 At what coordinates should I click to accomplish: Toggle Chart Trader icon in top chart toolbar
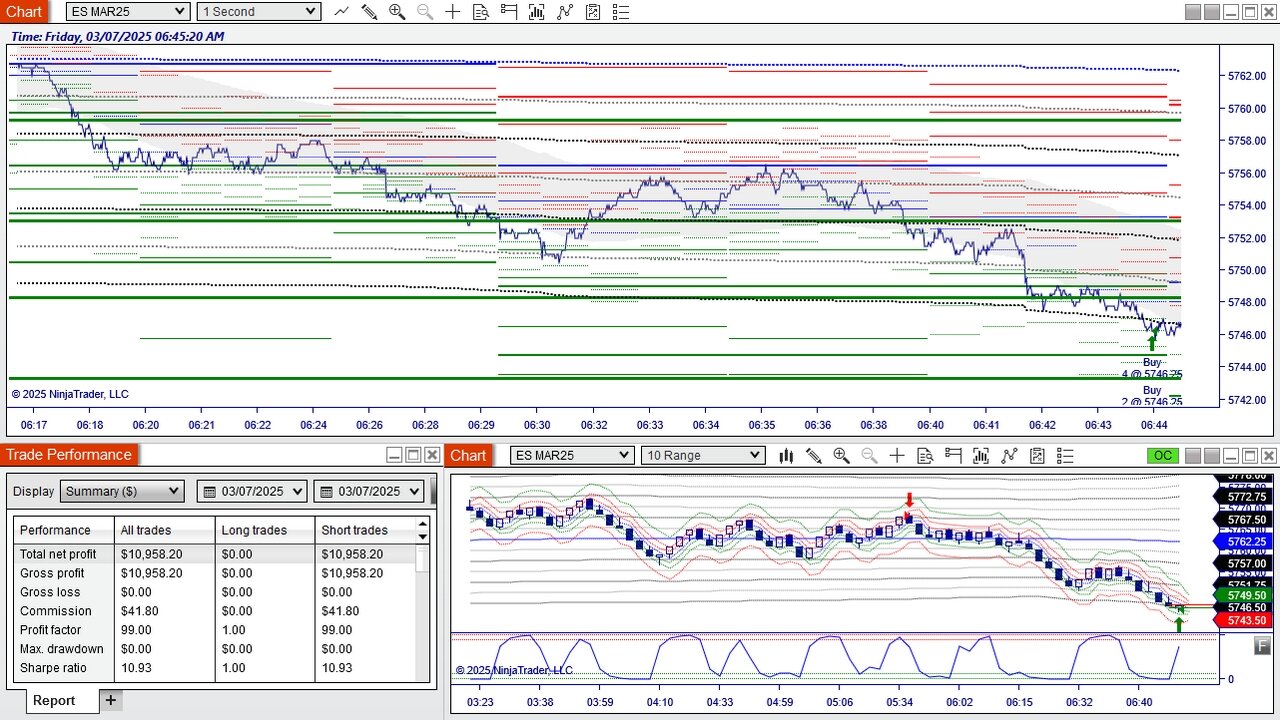pos(509,12)
